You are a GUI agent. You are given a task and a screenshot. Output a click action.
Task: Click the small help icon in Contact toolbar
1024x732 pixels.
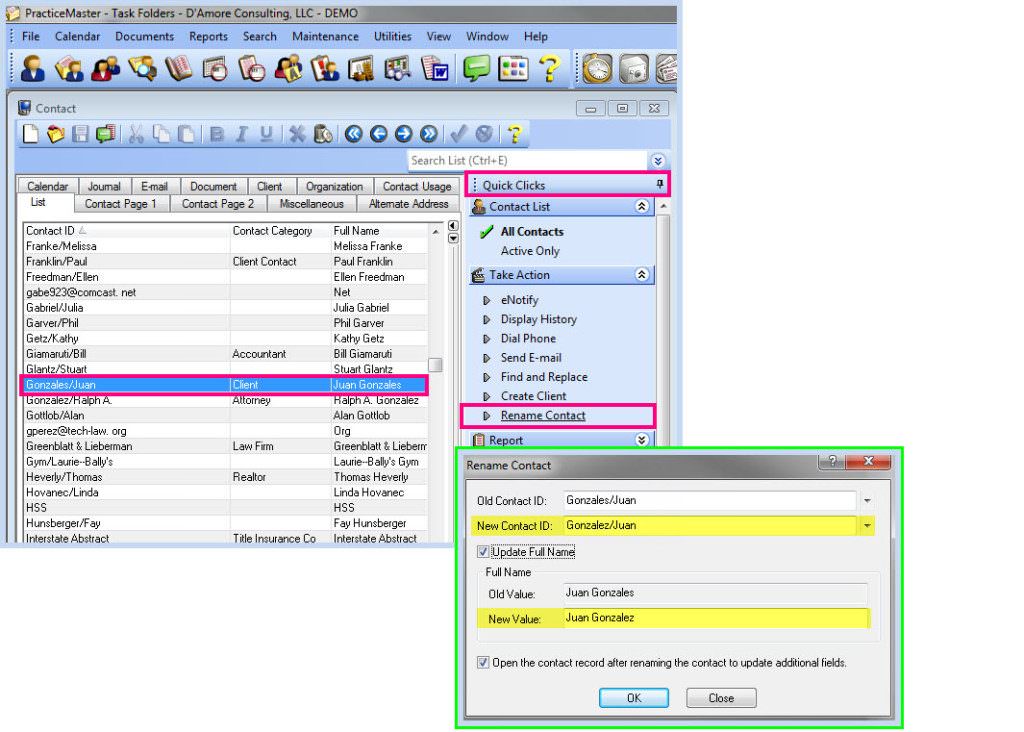click(x=515, y=134)
